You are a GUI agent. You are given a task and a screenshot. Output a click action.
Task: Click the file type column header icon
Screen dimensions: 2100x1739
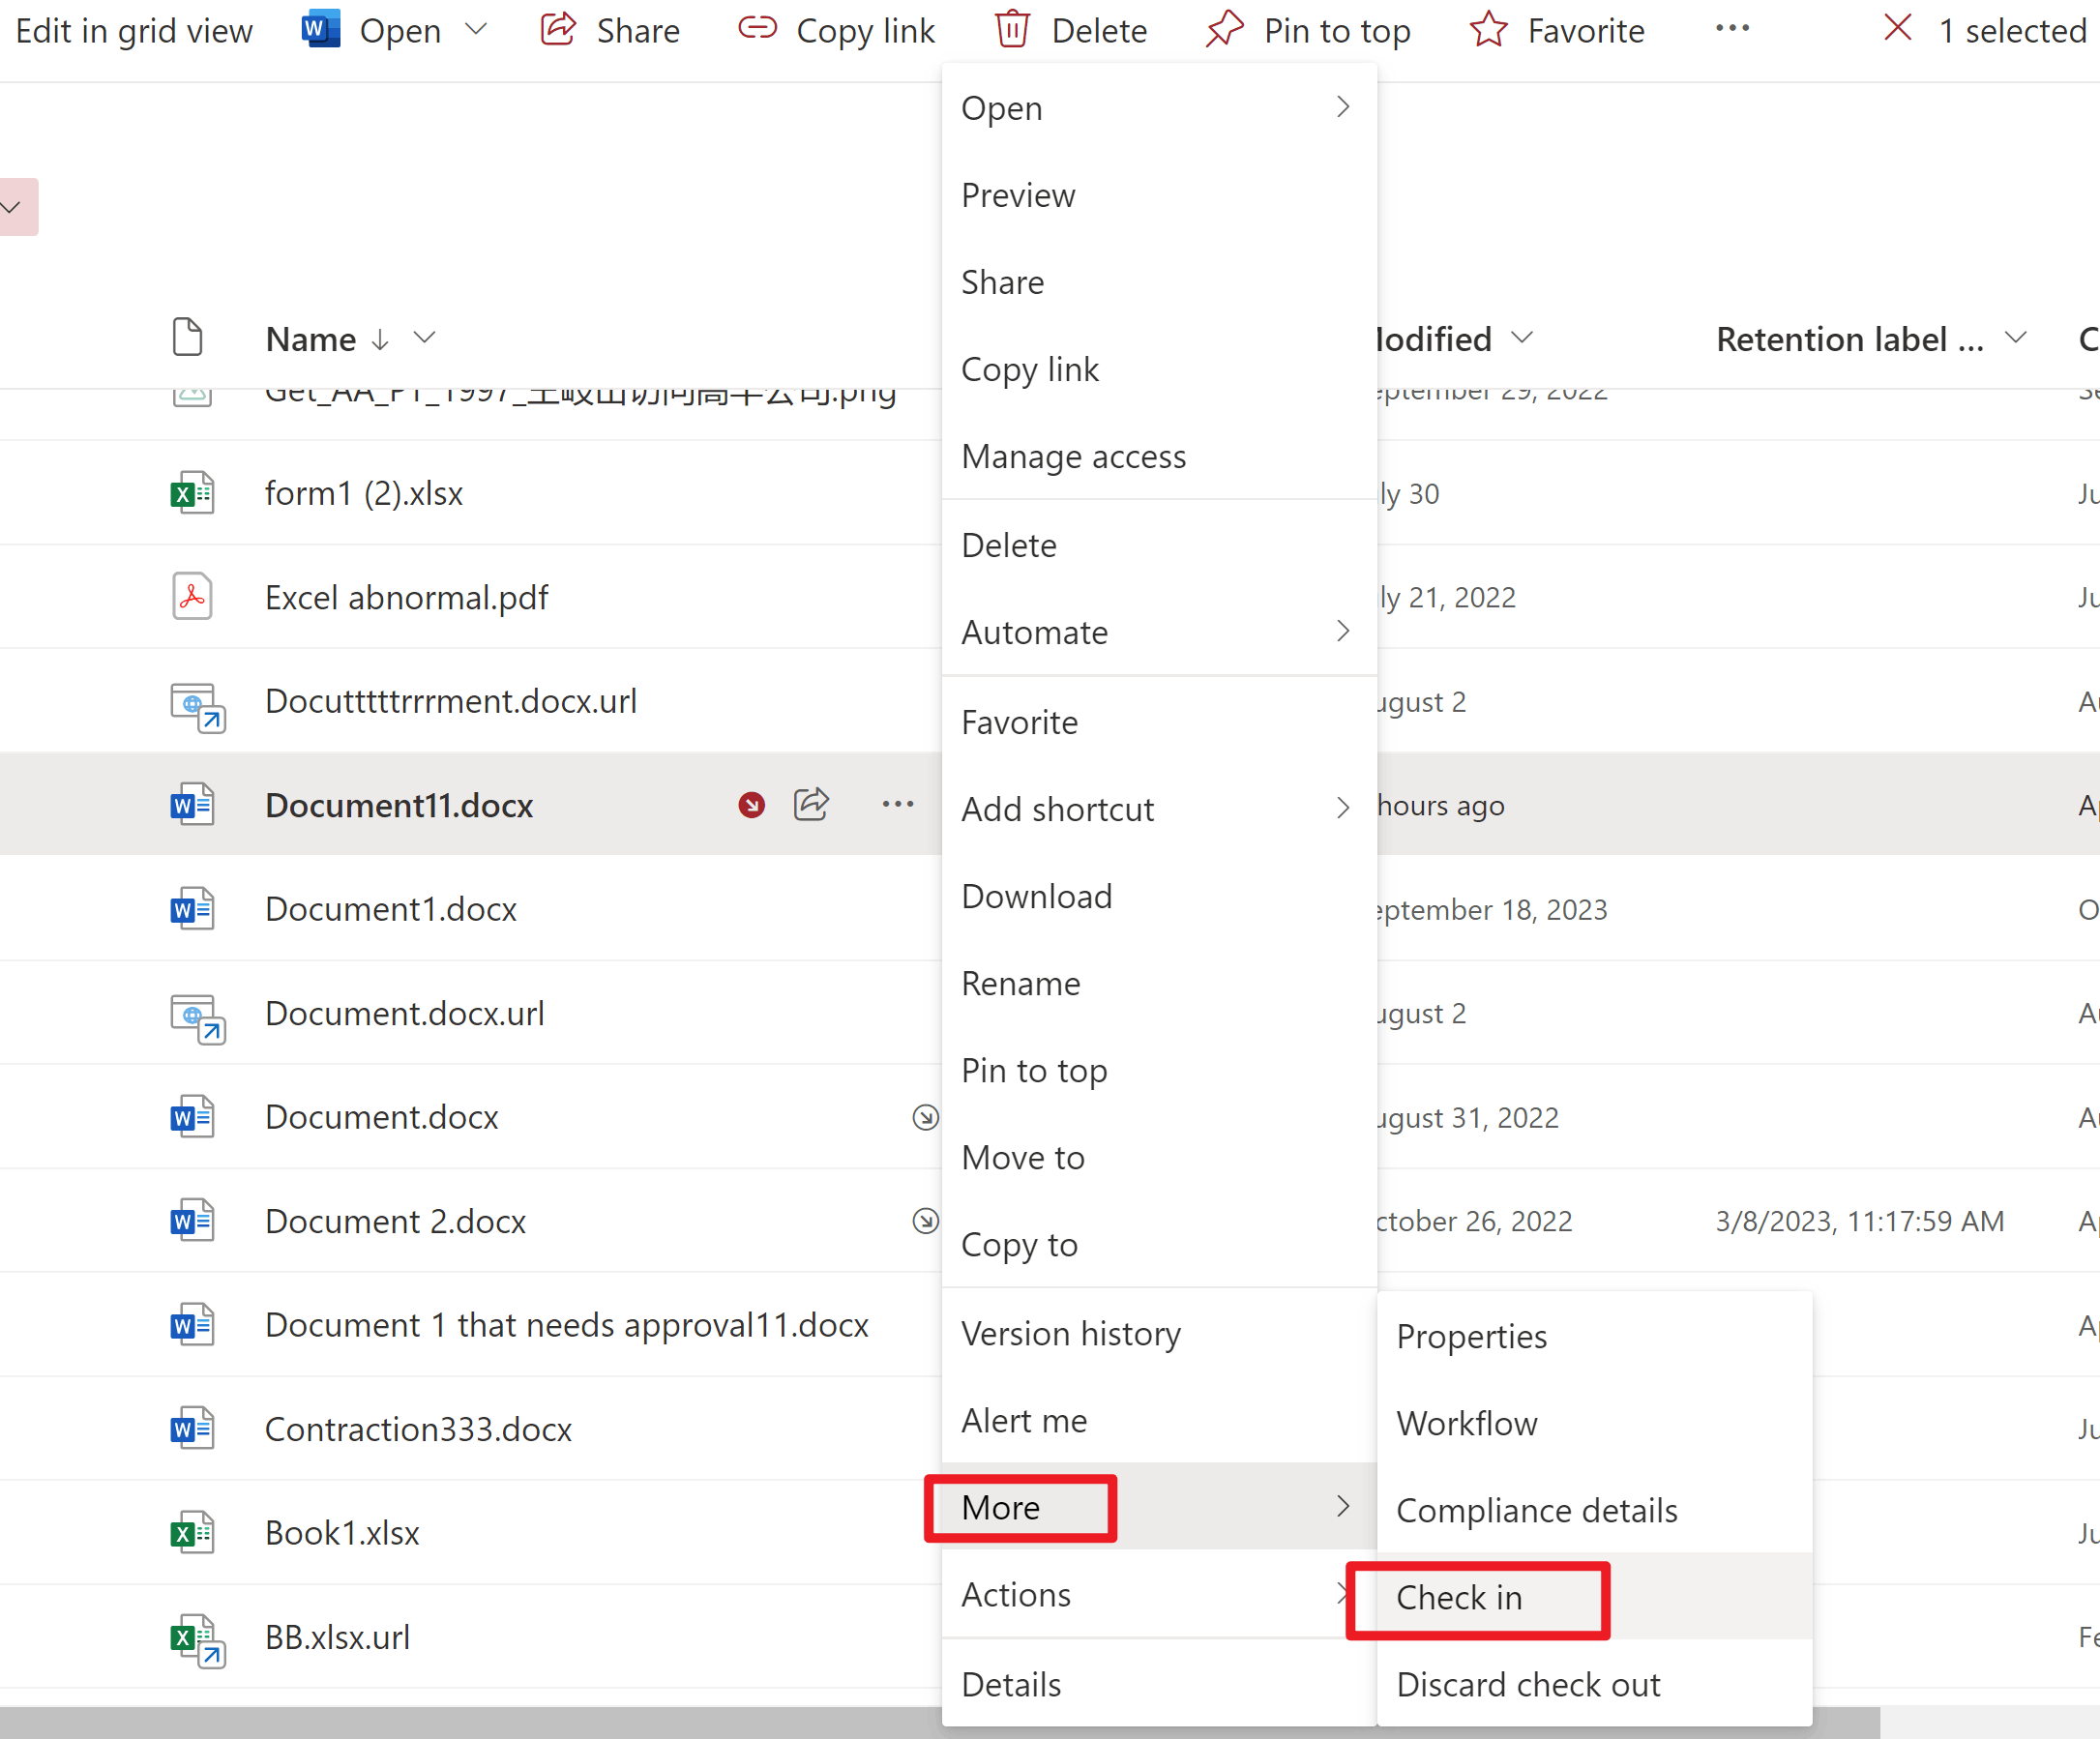coord(187,338)
